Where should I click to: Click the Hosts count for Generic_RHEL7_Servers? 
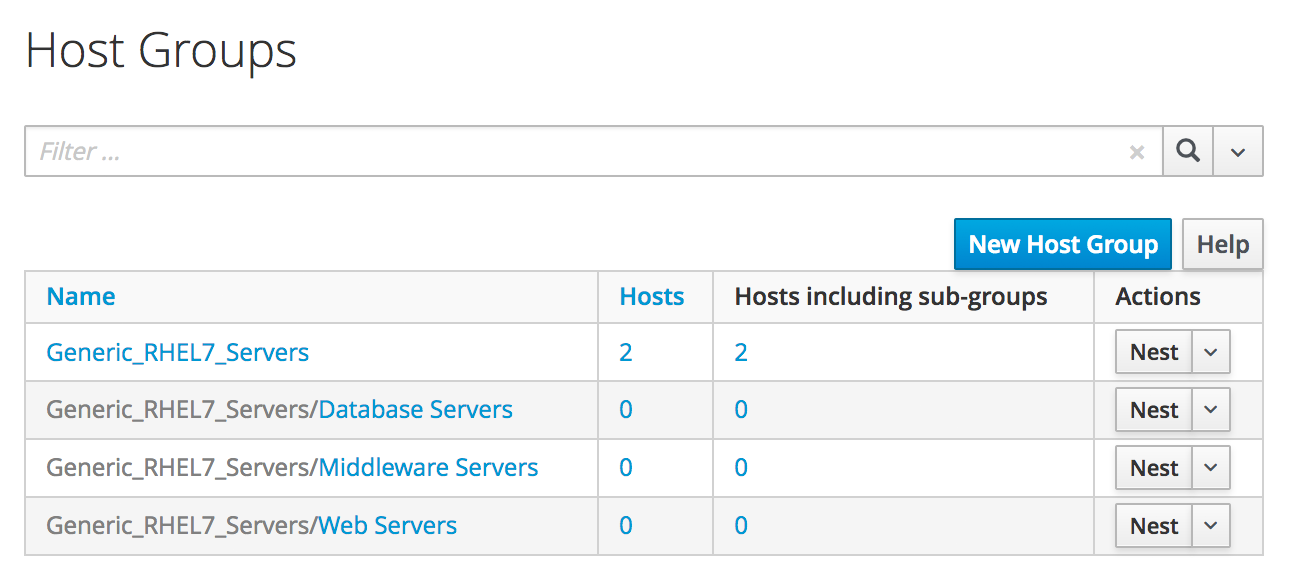pos(626,352)
